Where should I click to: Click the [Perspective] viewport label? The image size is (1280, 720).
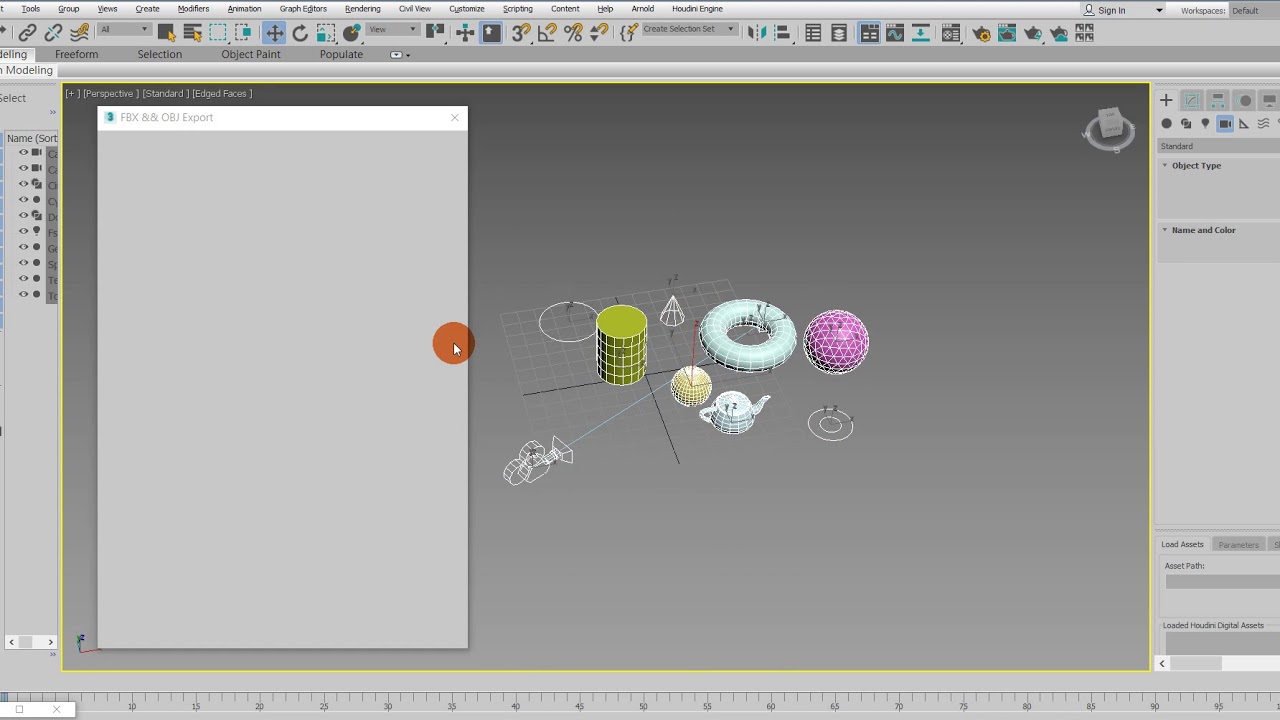coord(110,93)
